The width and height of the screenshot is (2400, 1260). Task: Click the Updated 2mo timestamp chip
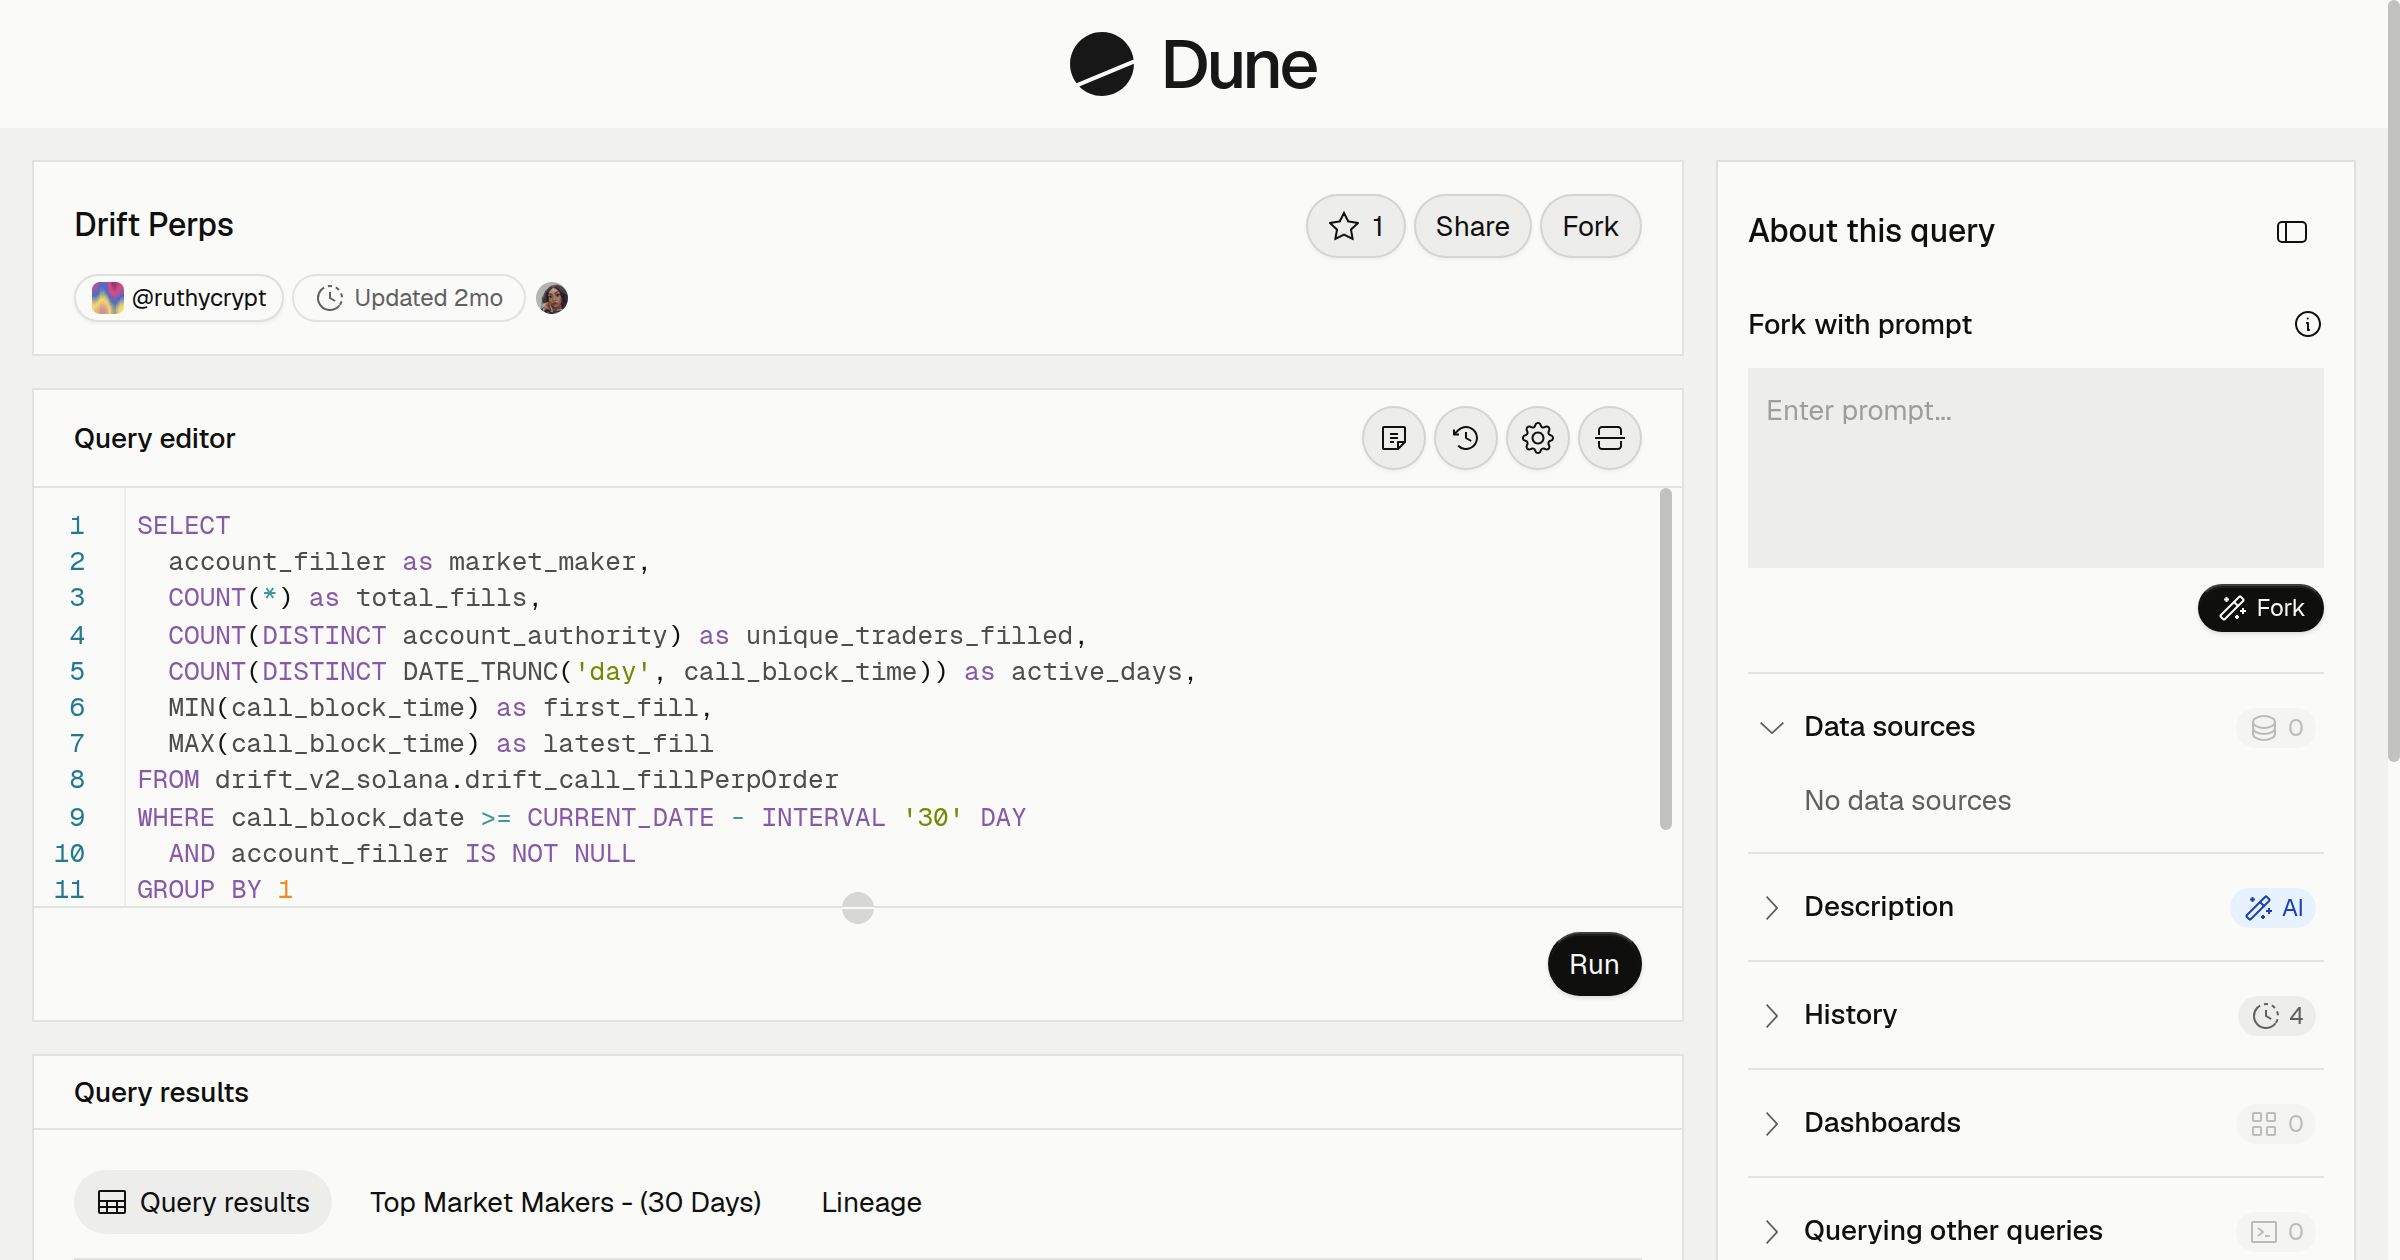pyautogui.click(x=409, y=298)
